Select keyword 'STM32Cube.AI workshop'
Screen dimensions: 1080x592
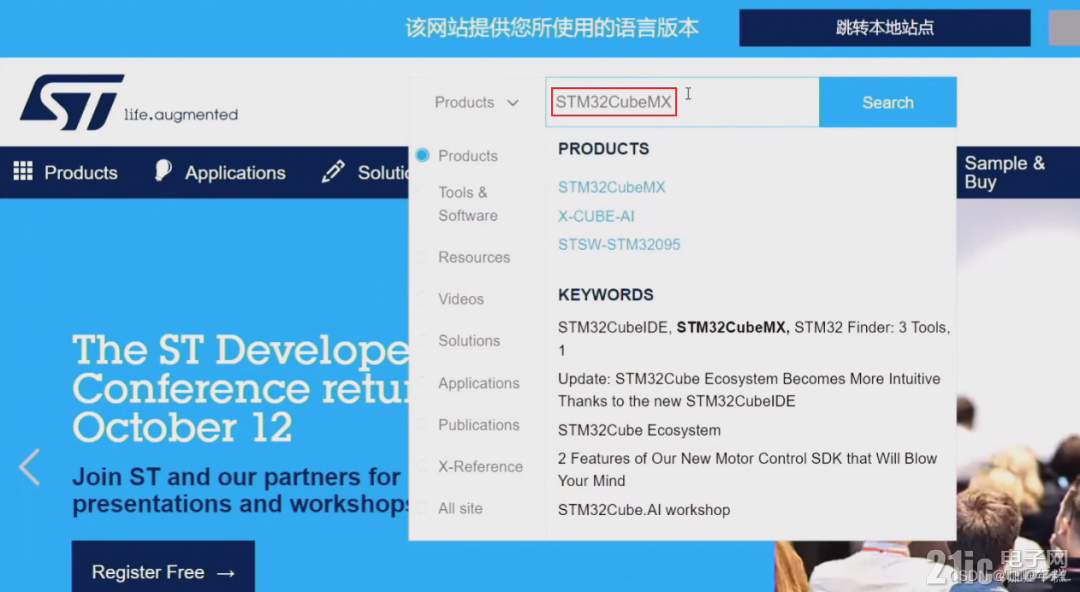644,509
